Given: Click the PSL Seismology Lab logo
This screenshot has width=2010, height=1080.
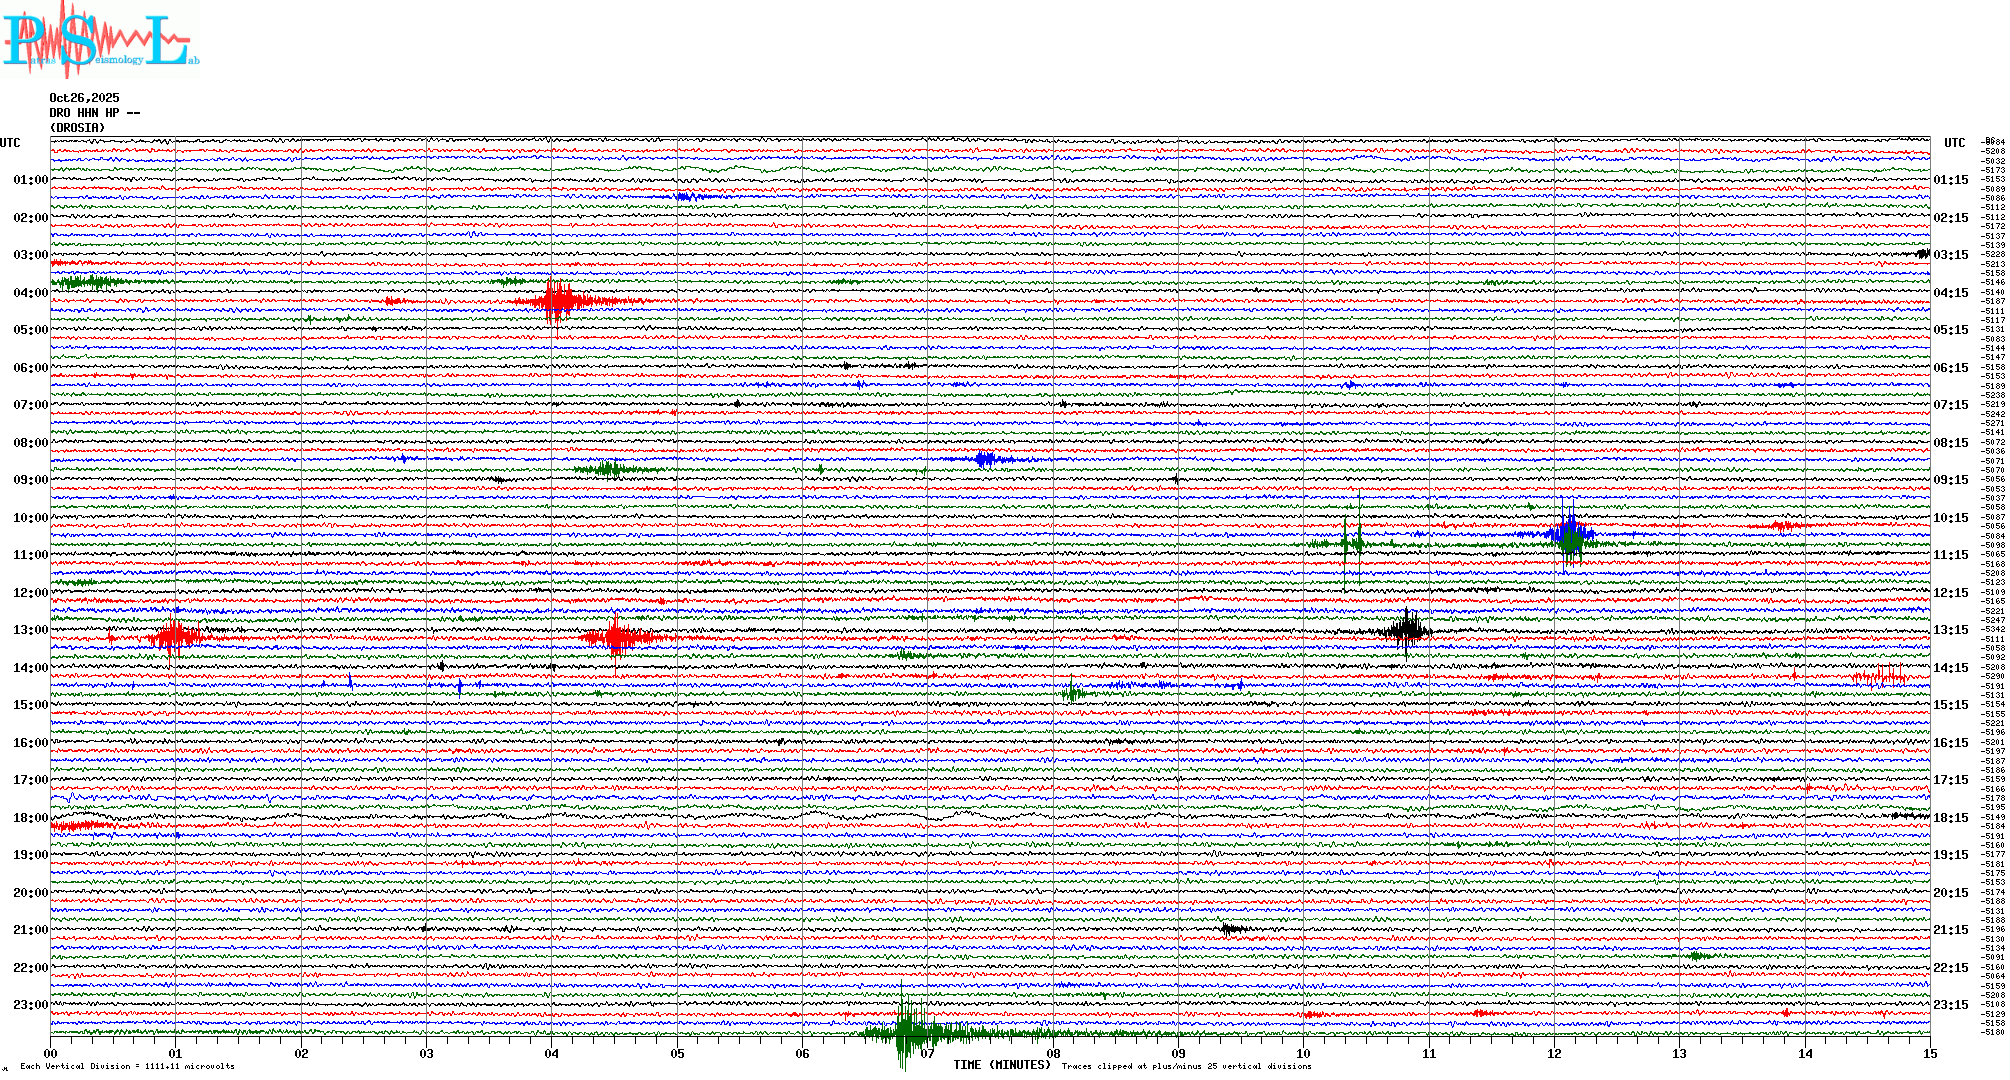Looking at the screenshot, I should (98, 40).
